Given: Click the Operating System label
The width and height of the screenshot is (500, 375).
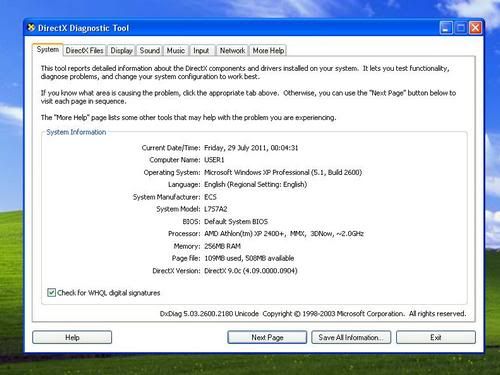Looking at the screenshot, I should (172, 172).
